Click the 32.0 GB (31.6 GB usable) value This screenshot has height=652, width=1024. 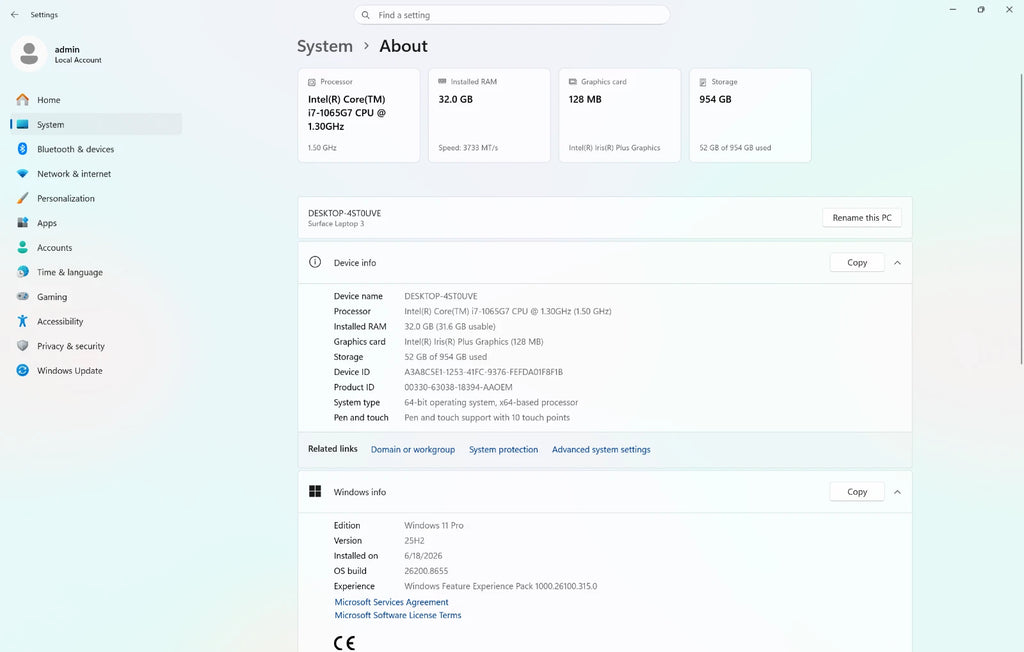[x=449, y=326]
